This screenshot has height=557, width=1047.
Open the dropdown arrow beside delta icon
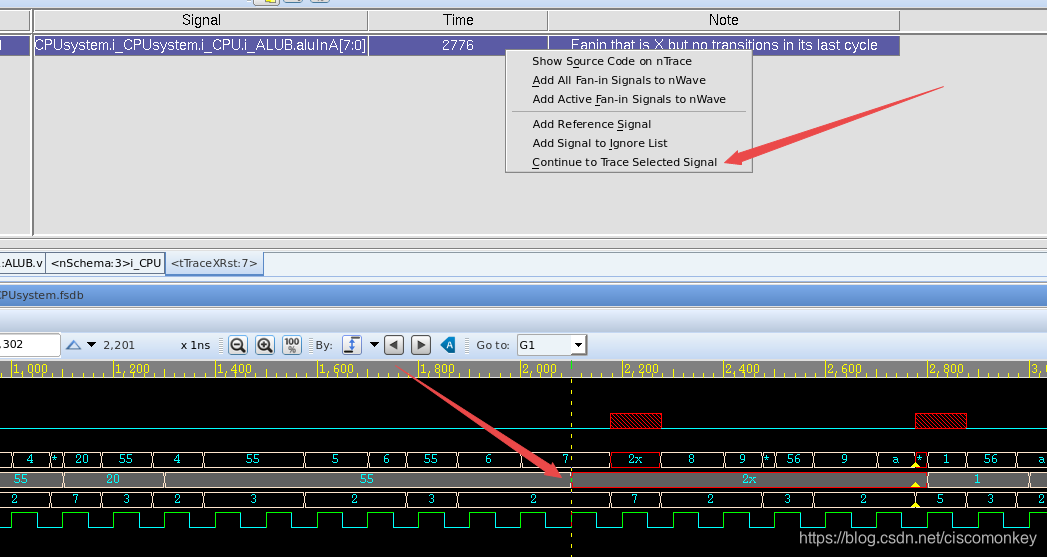[91, 345]
